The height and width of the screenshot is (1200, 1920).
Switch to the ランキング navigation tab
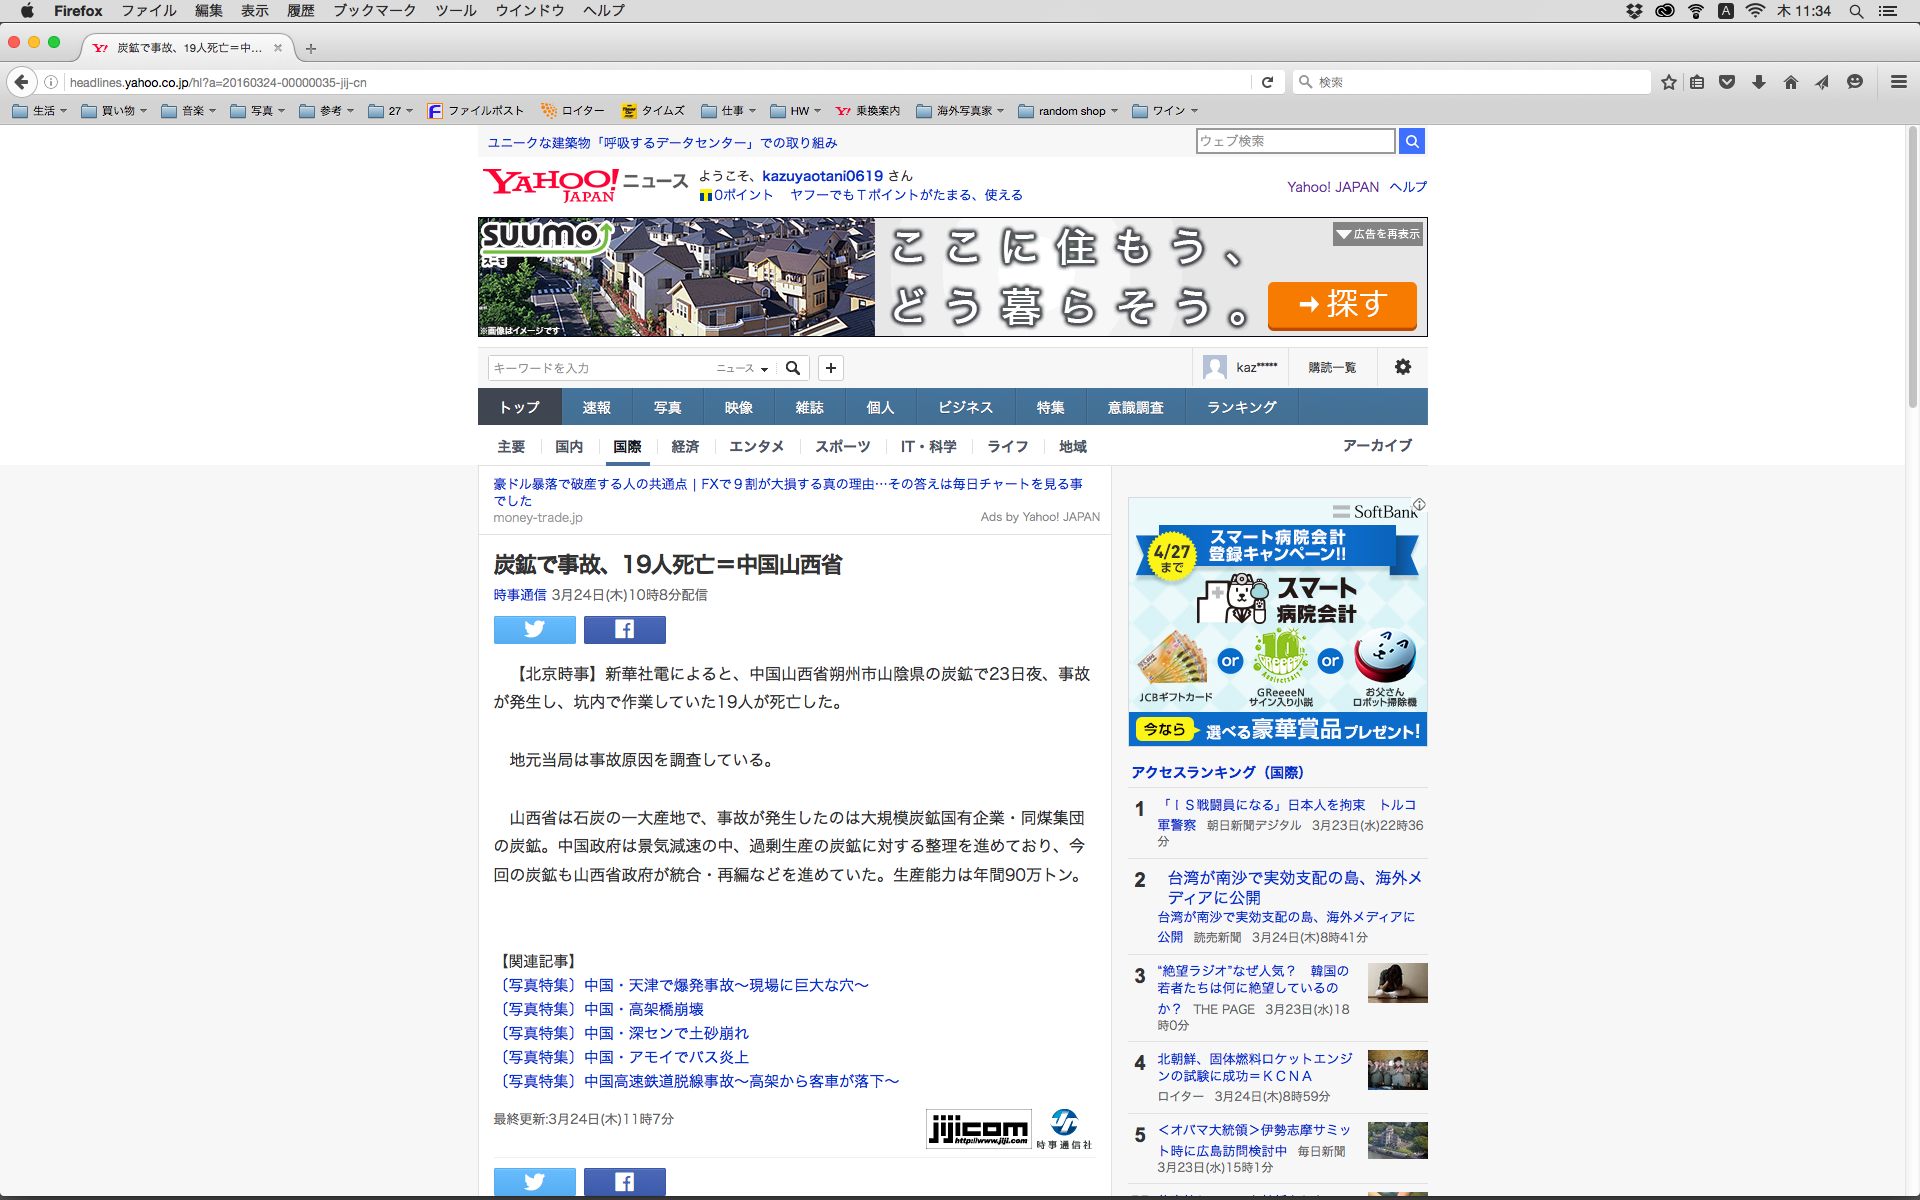[x=1241, y=407]
